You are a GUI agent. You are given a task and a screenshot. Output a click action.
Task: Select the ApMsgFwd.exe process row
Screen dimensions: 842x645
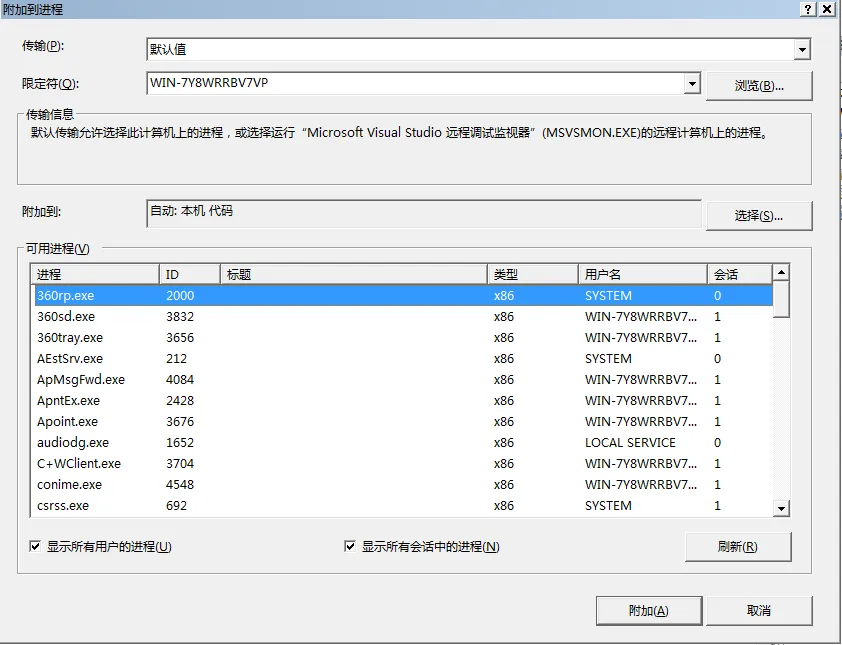pyautogui.click(x=403, y=379)
